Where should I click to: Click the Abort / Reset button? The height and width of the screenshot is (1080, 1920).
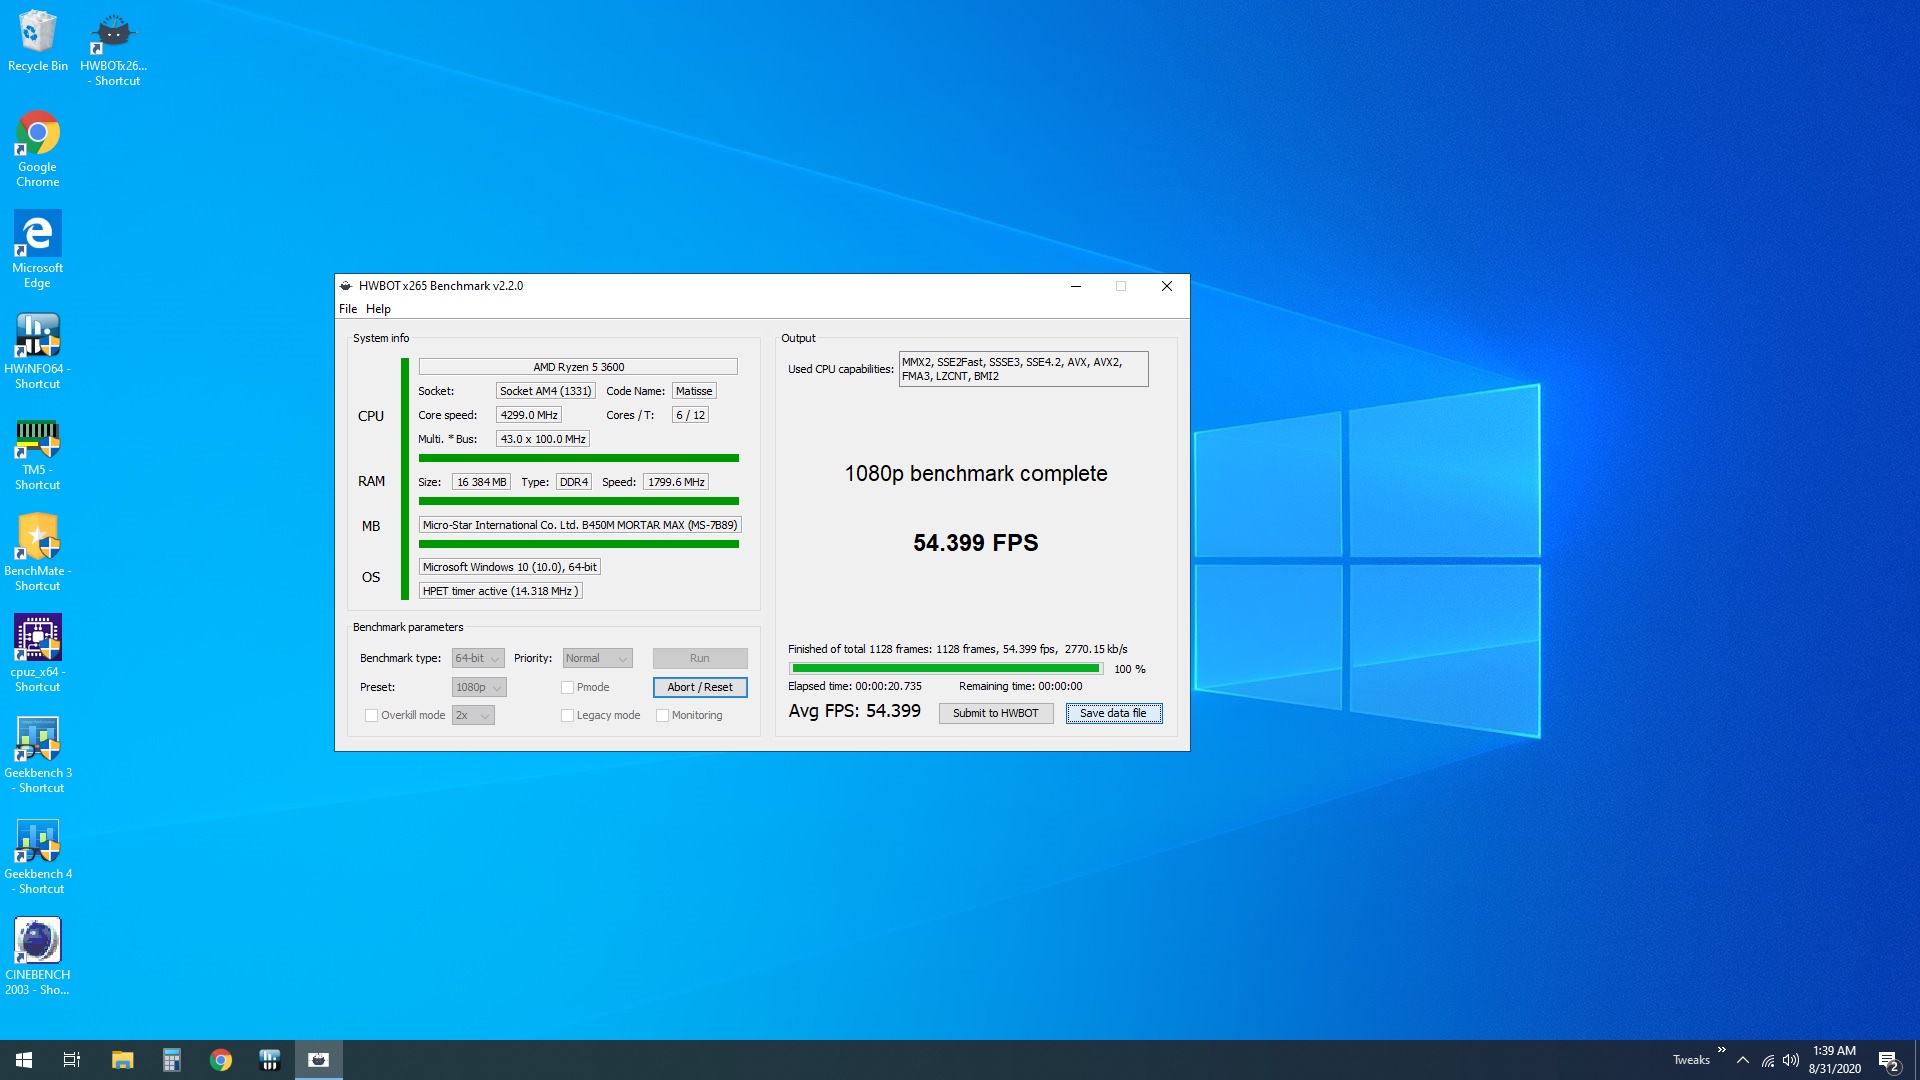pos(700,687)
